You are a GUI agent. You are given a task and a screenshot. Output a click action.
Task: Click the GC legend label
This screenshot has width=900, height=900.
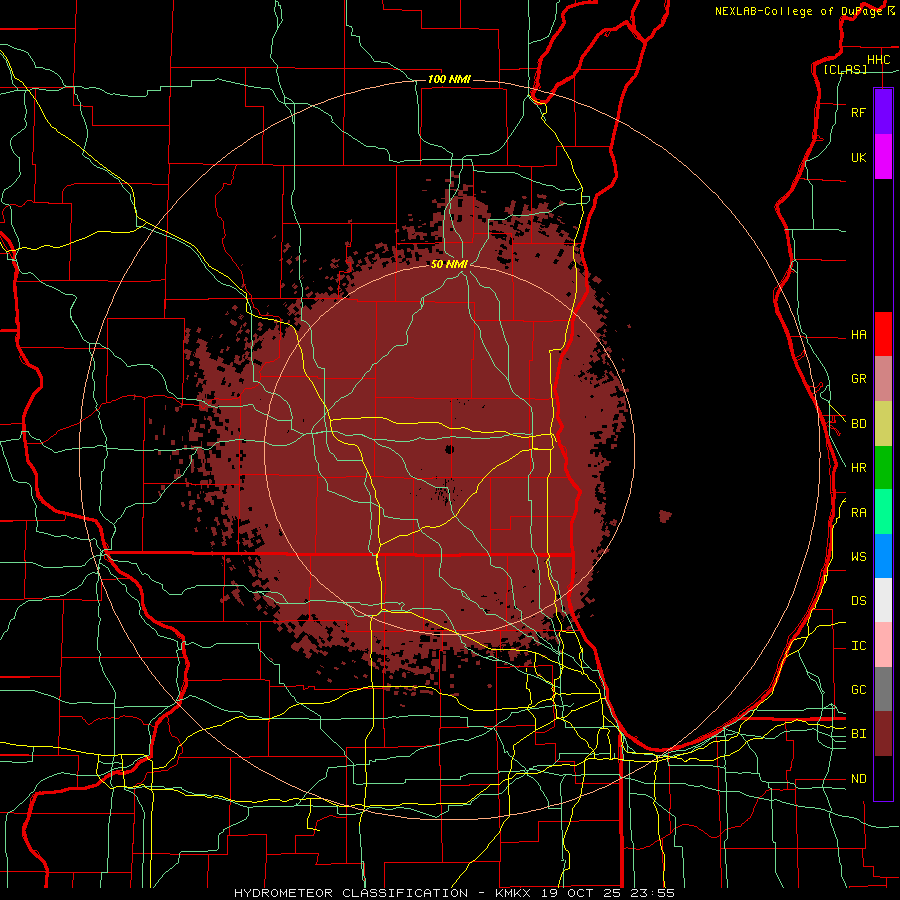pos(858,689)
